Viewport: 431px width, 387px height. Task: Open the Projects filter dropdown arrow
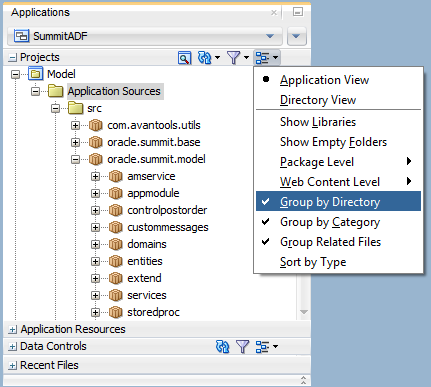246,58
